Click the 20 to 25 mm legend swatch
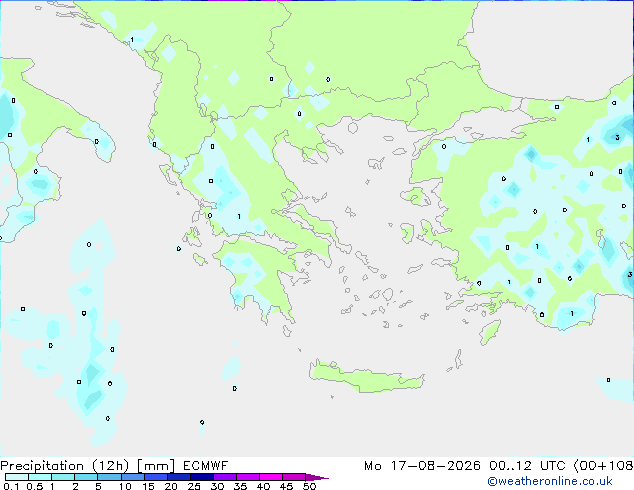The height and width of the screenshot is (490, 634). (x=179, y=477)
